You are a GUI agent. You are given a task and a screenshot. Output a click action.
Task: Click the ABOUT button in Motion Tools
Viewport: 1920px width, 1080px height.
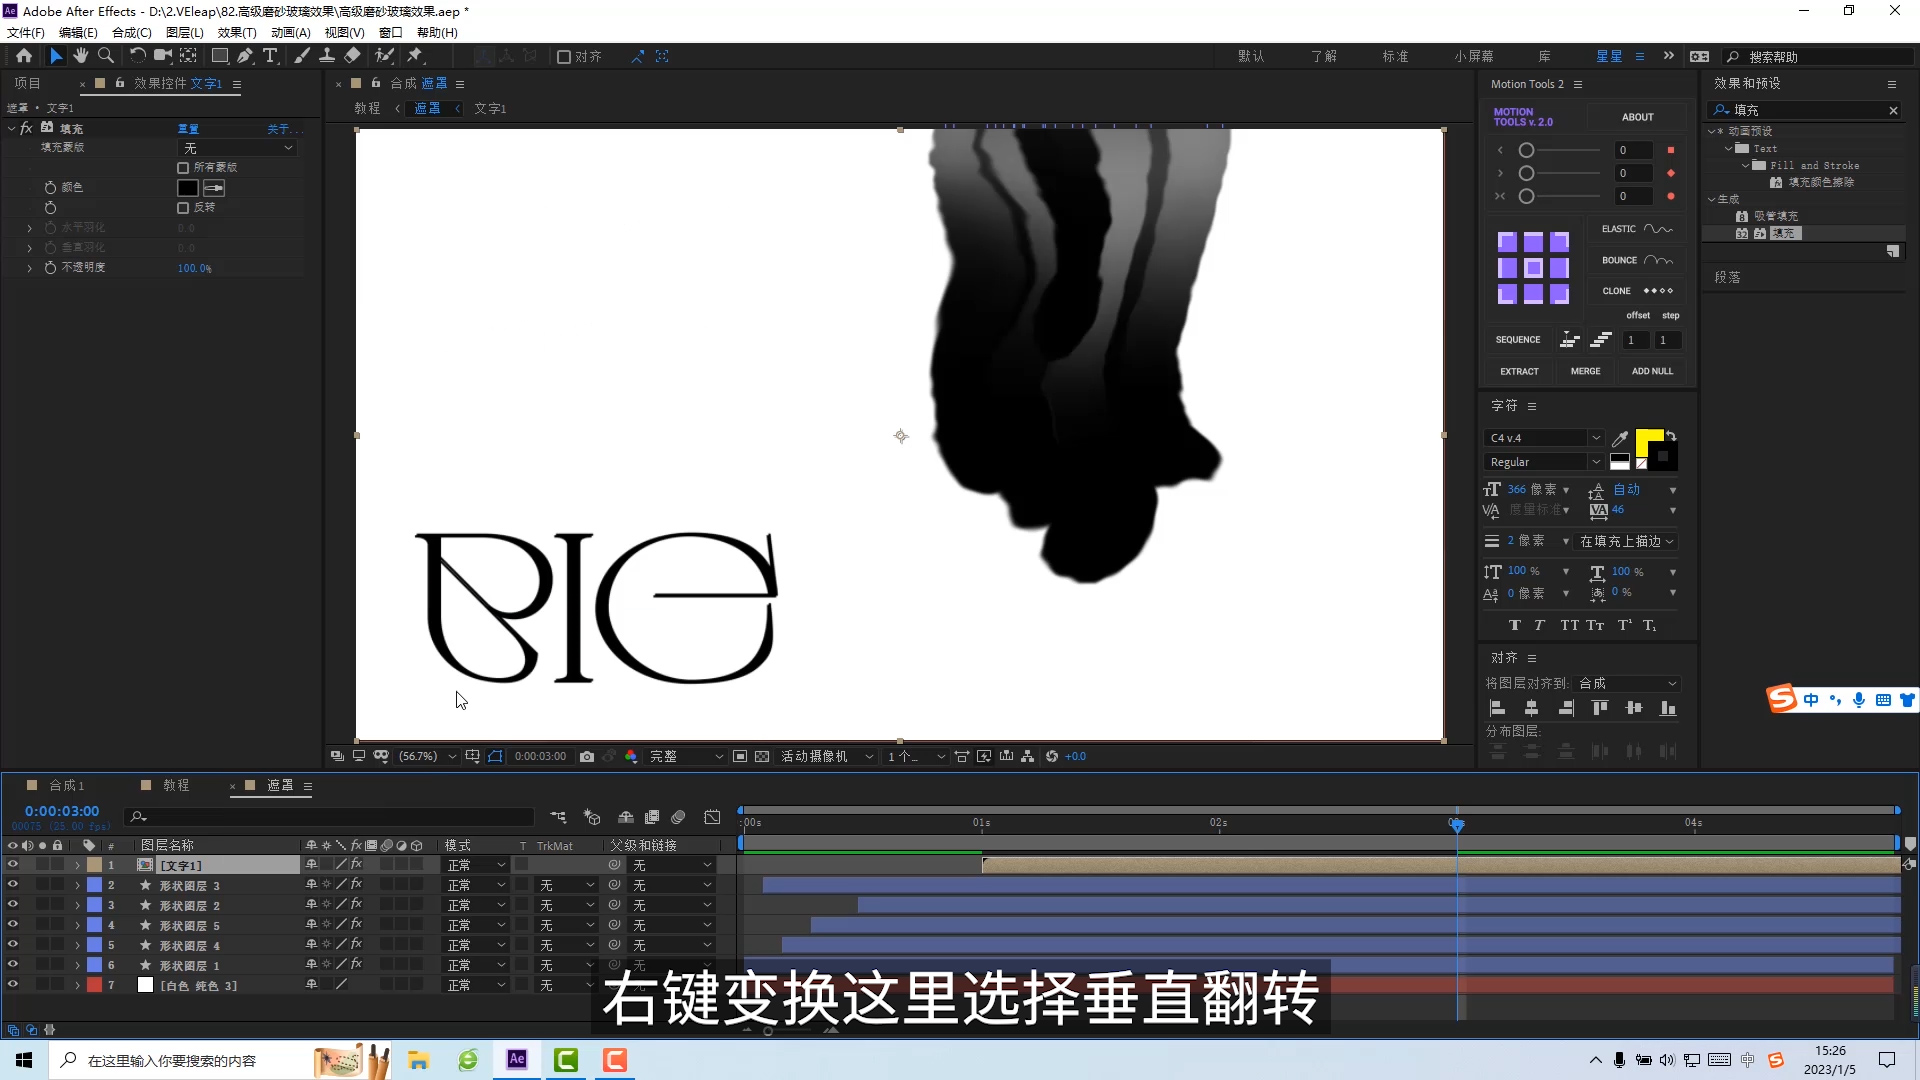click(x=1637, y=117)
